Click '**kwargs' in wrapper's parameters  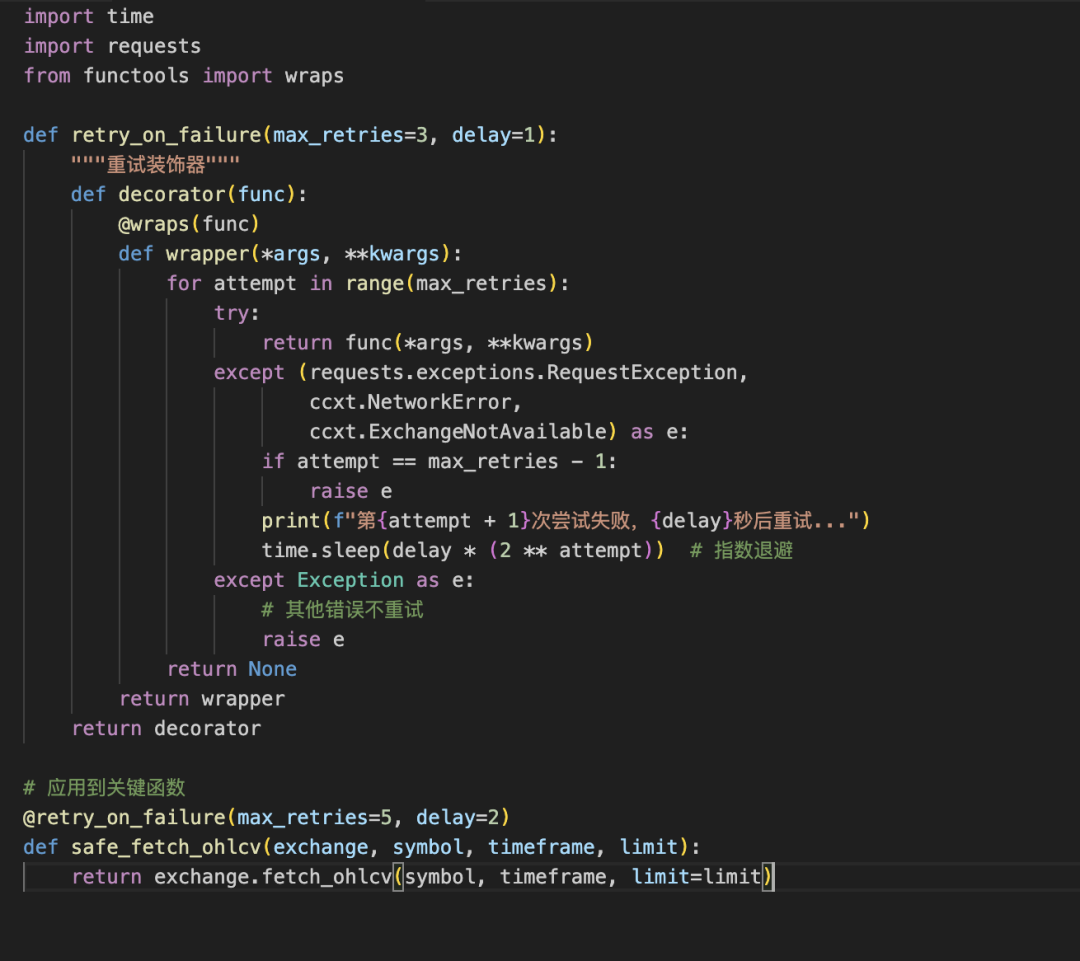[x=392, y=254]
